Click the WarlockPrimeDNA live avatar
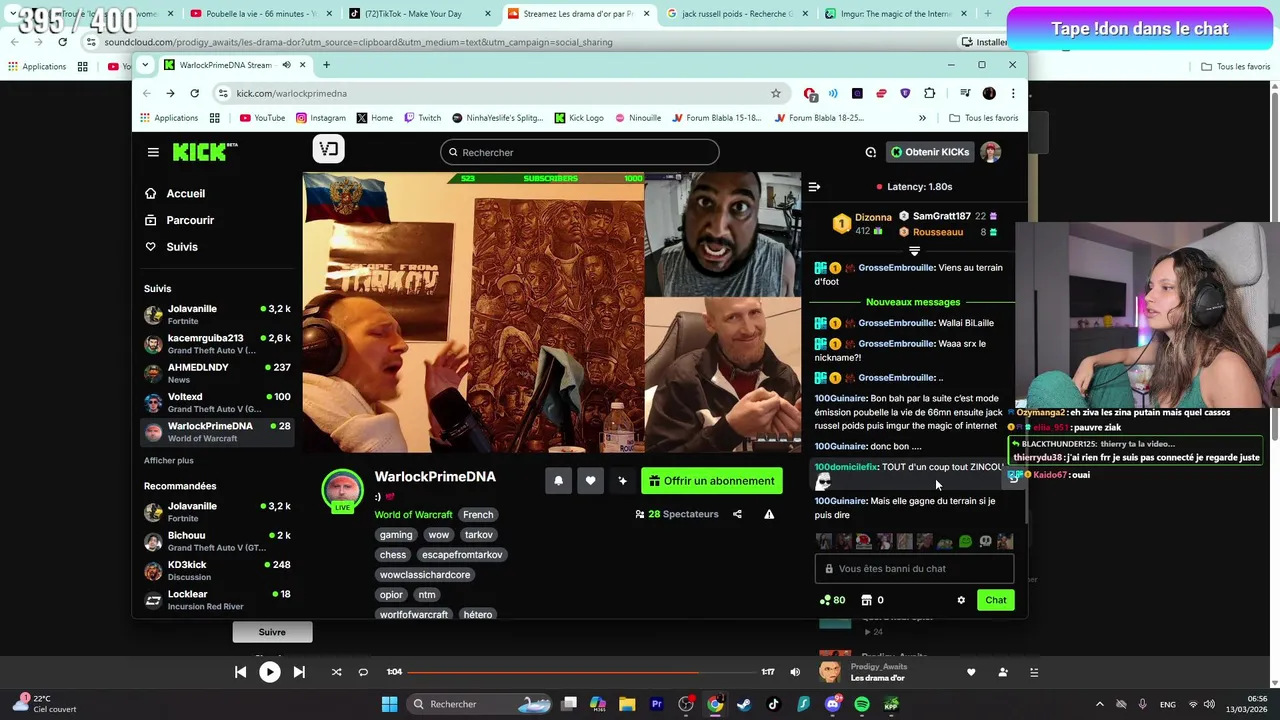 (x=342, y=489)
